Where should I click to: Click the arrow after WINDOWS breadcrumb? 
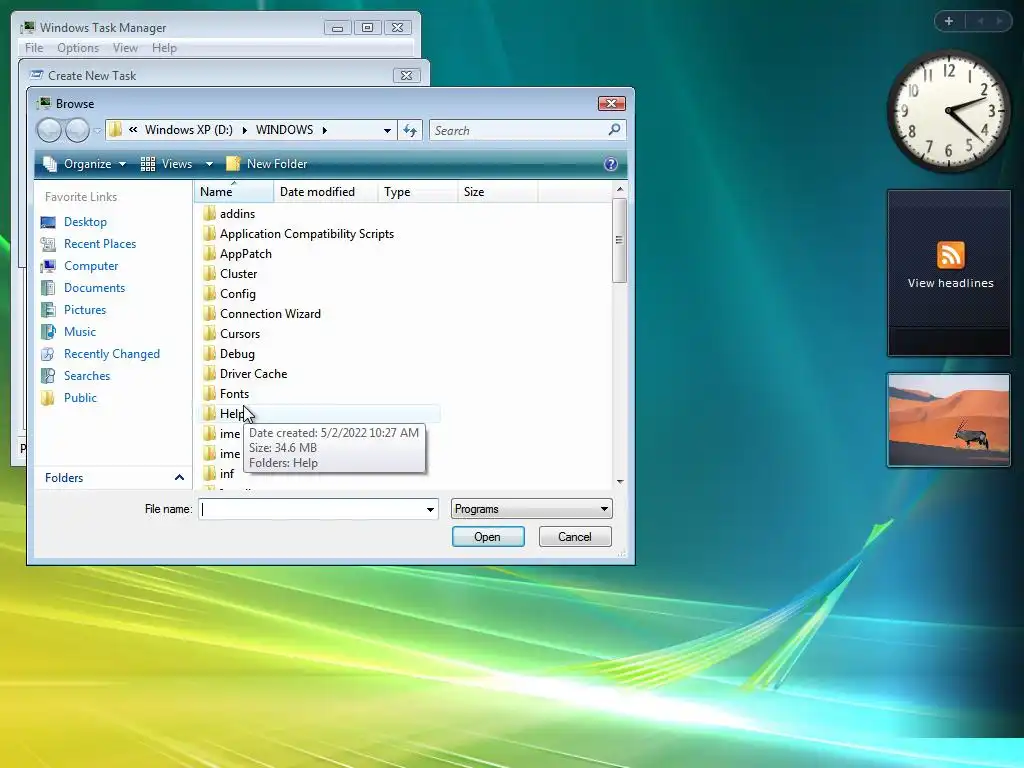click(325, 130)
